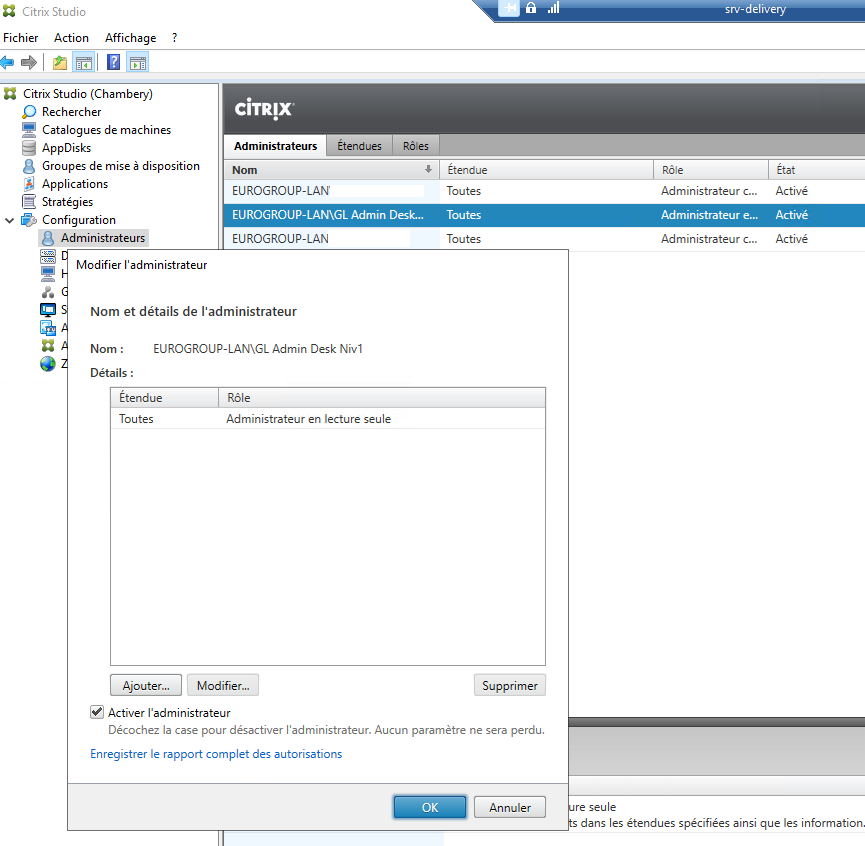Click the Ajouter... button
Viewport: 865px width, 846px height.
(x=146, y=686)
